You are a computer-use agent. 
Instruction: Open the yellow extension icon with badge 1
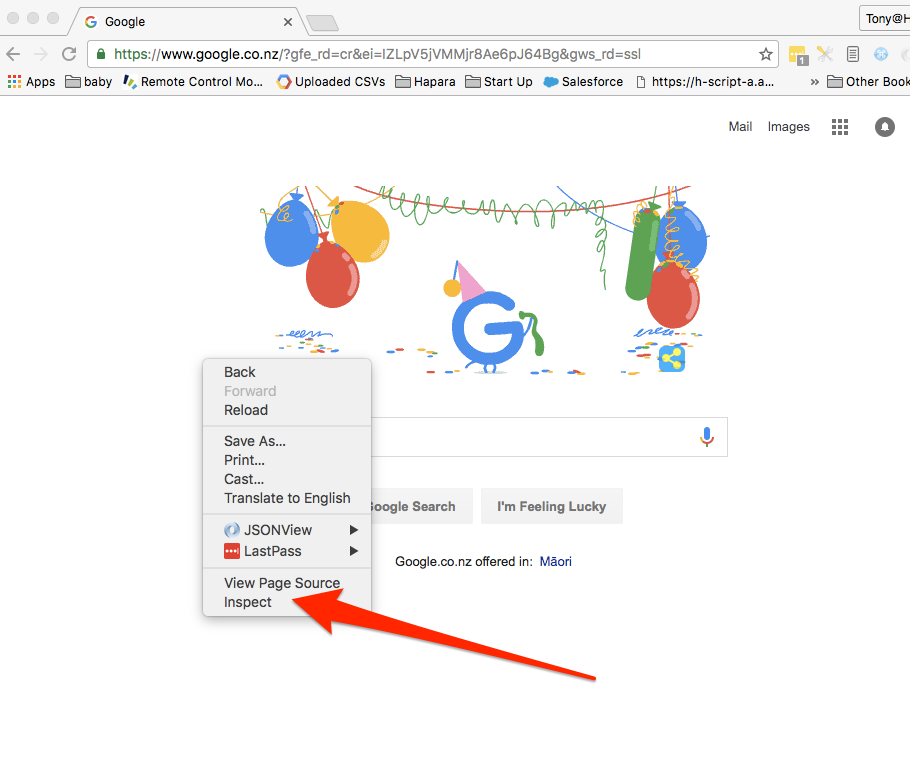(798, 55)
